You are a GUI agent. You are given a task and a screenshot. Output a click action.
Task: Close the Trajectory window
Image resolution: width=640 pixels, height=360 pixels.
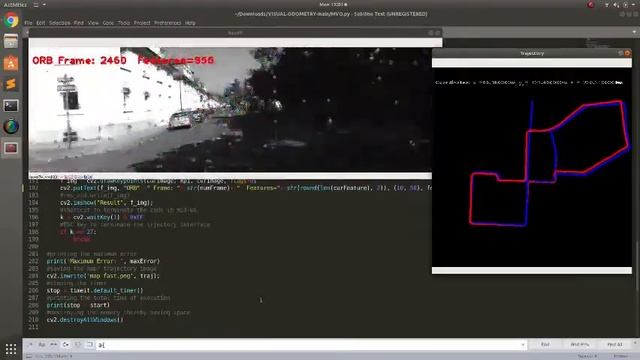tap(627, 53)
